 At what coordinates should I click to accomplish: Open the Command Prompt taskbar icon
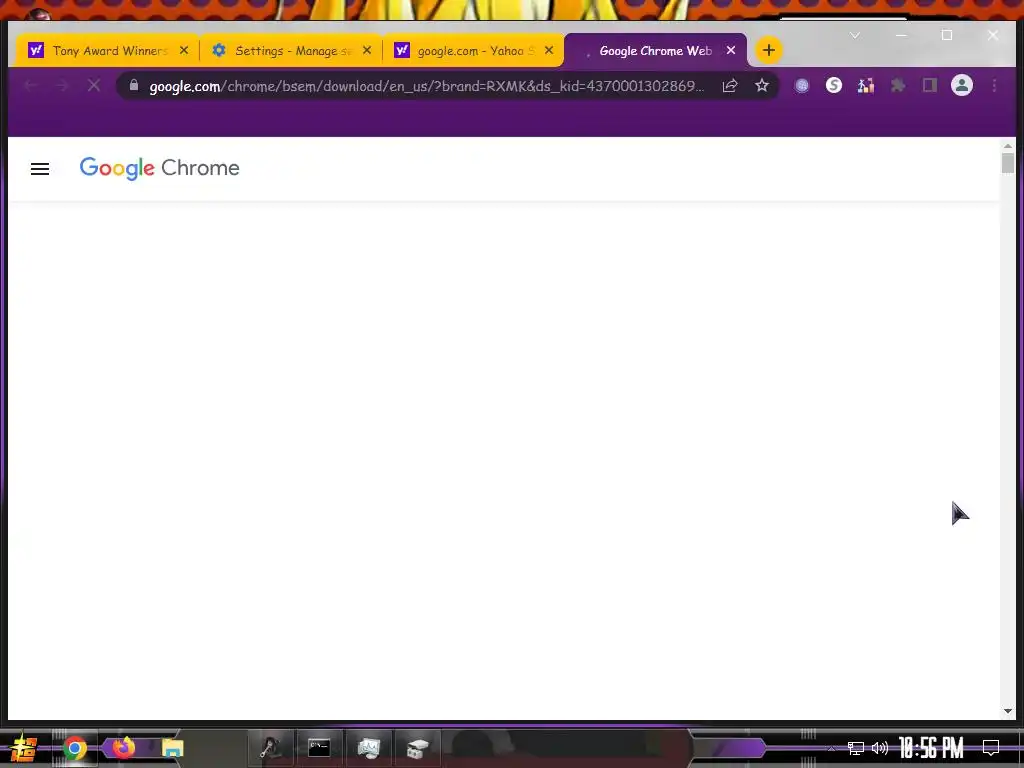pyautogui.click(x=319, y=748)
